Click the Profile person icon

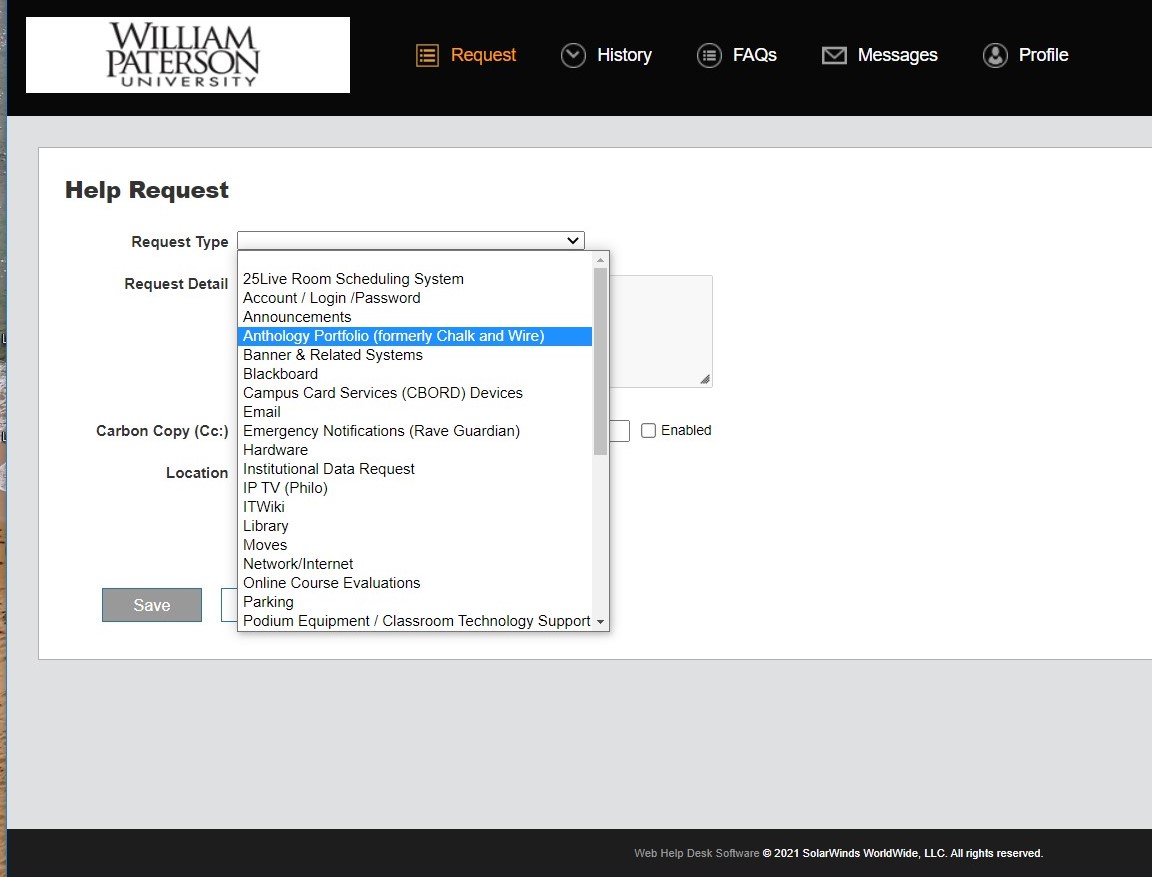(x=995, y=55)
